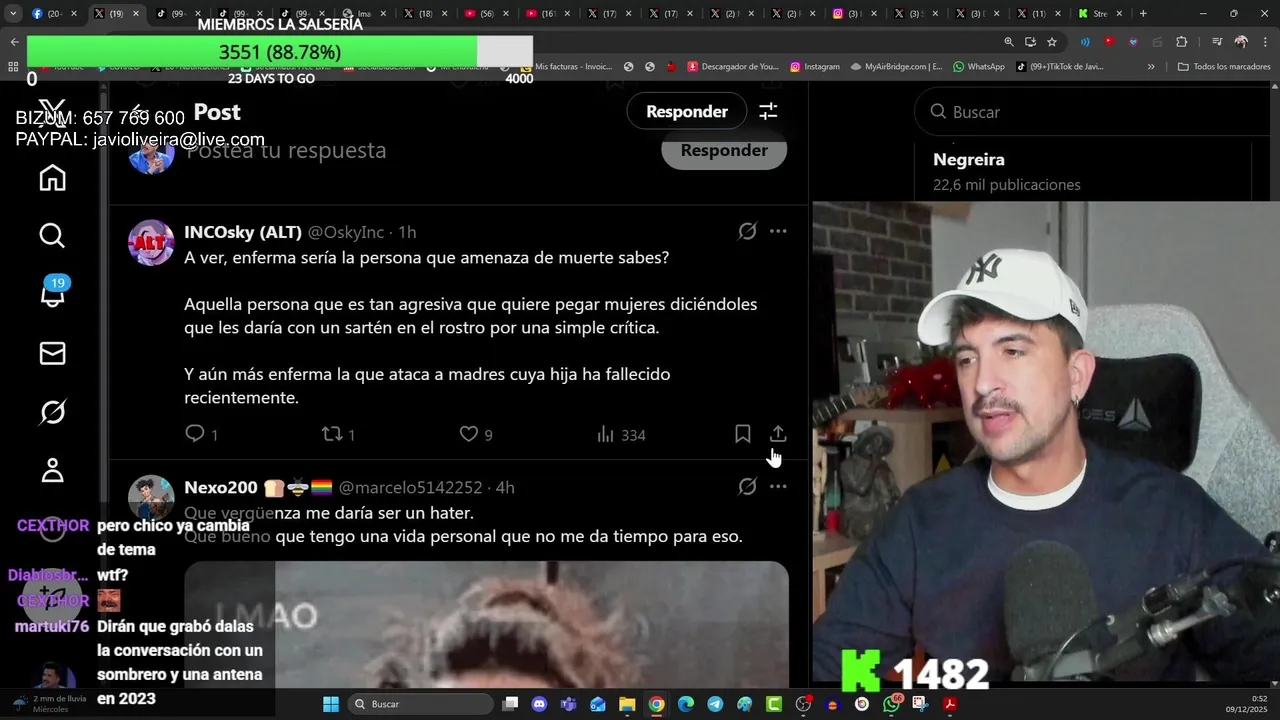Open the (99+) TikTok de Javi bookmark
The width and height of the screenshot is (1280, 720).
click(x=1059, y=67)
